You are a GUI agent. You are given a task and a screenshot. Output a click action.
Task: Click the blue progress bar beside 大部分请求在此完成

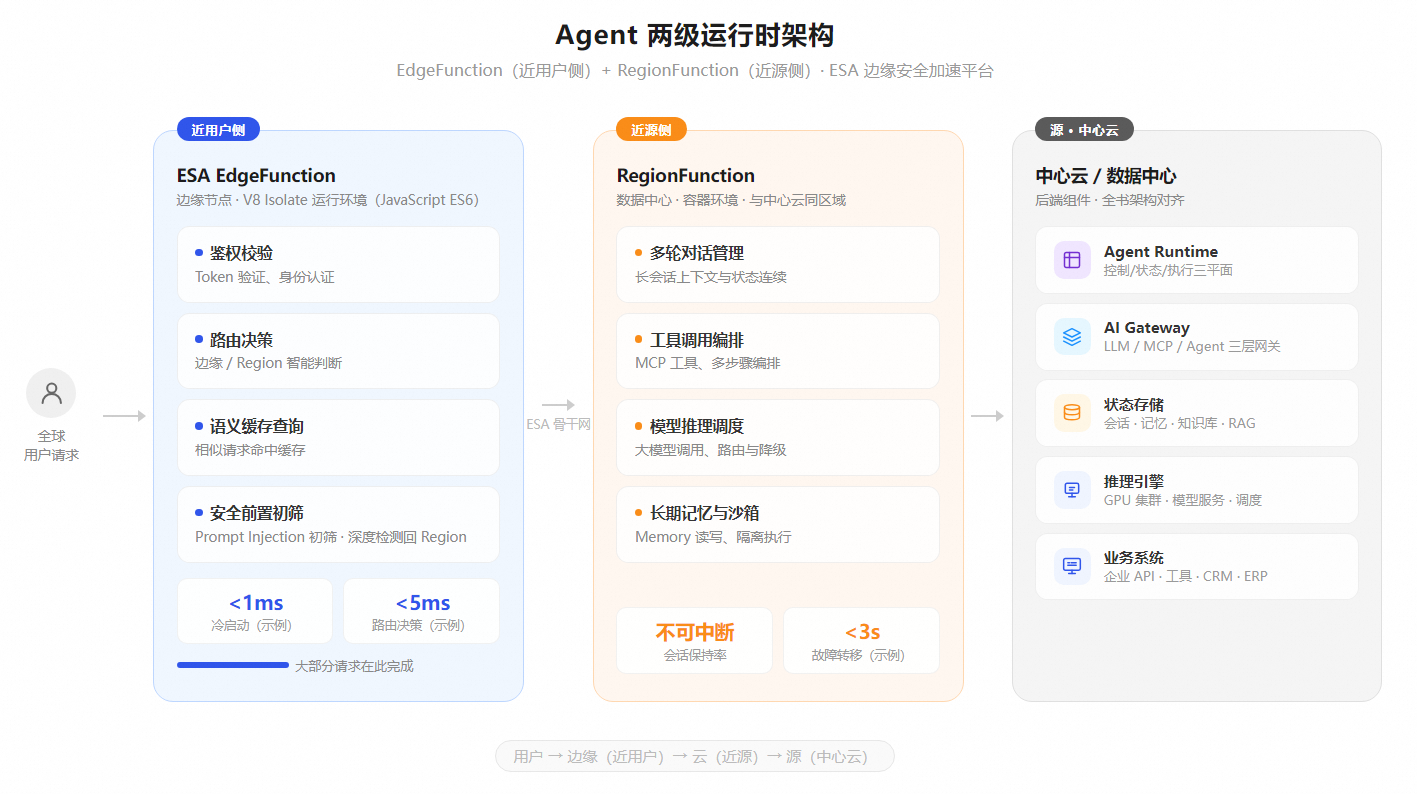(233, 665)
